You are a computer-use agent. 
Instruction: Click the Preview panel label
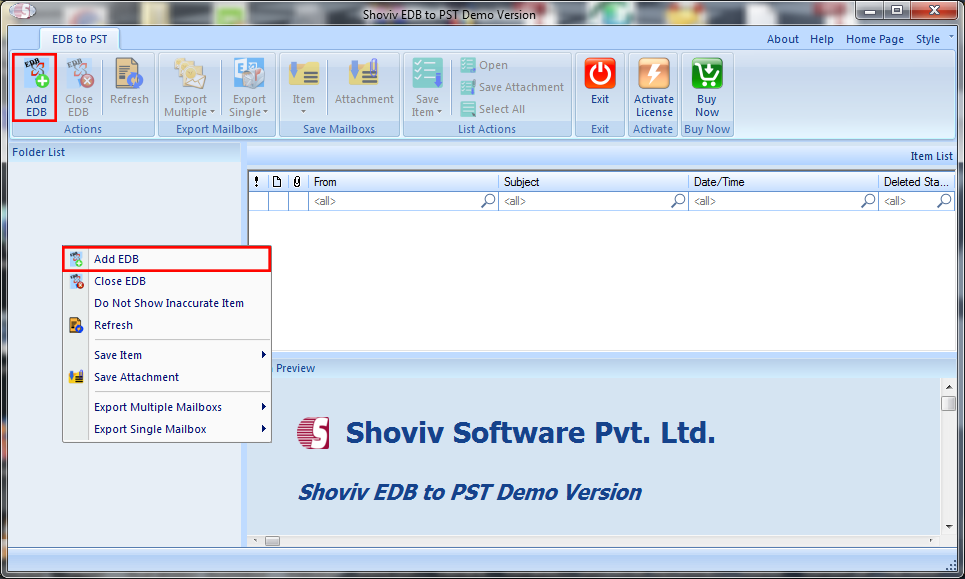tap(295, 368)
